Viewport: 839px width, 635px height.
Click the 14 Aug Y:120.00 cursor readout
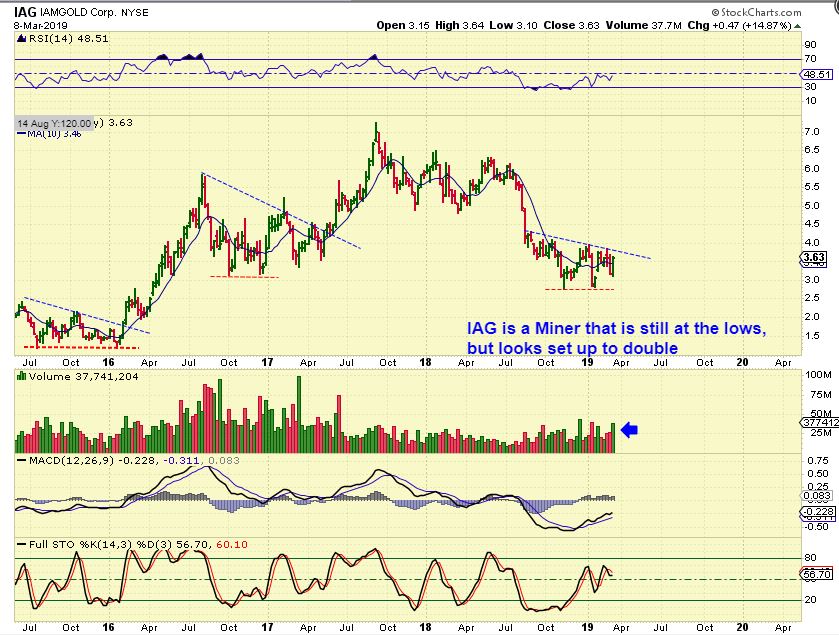click(x=54, y=123)
